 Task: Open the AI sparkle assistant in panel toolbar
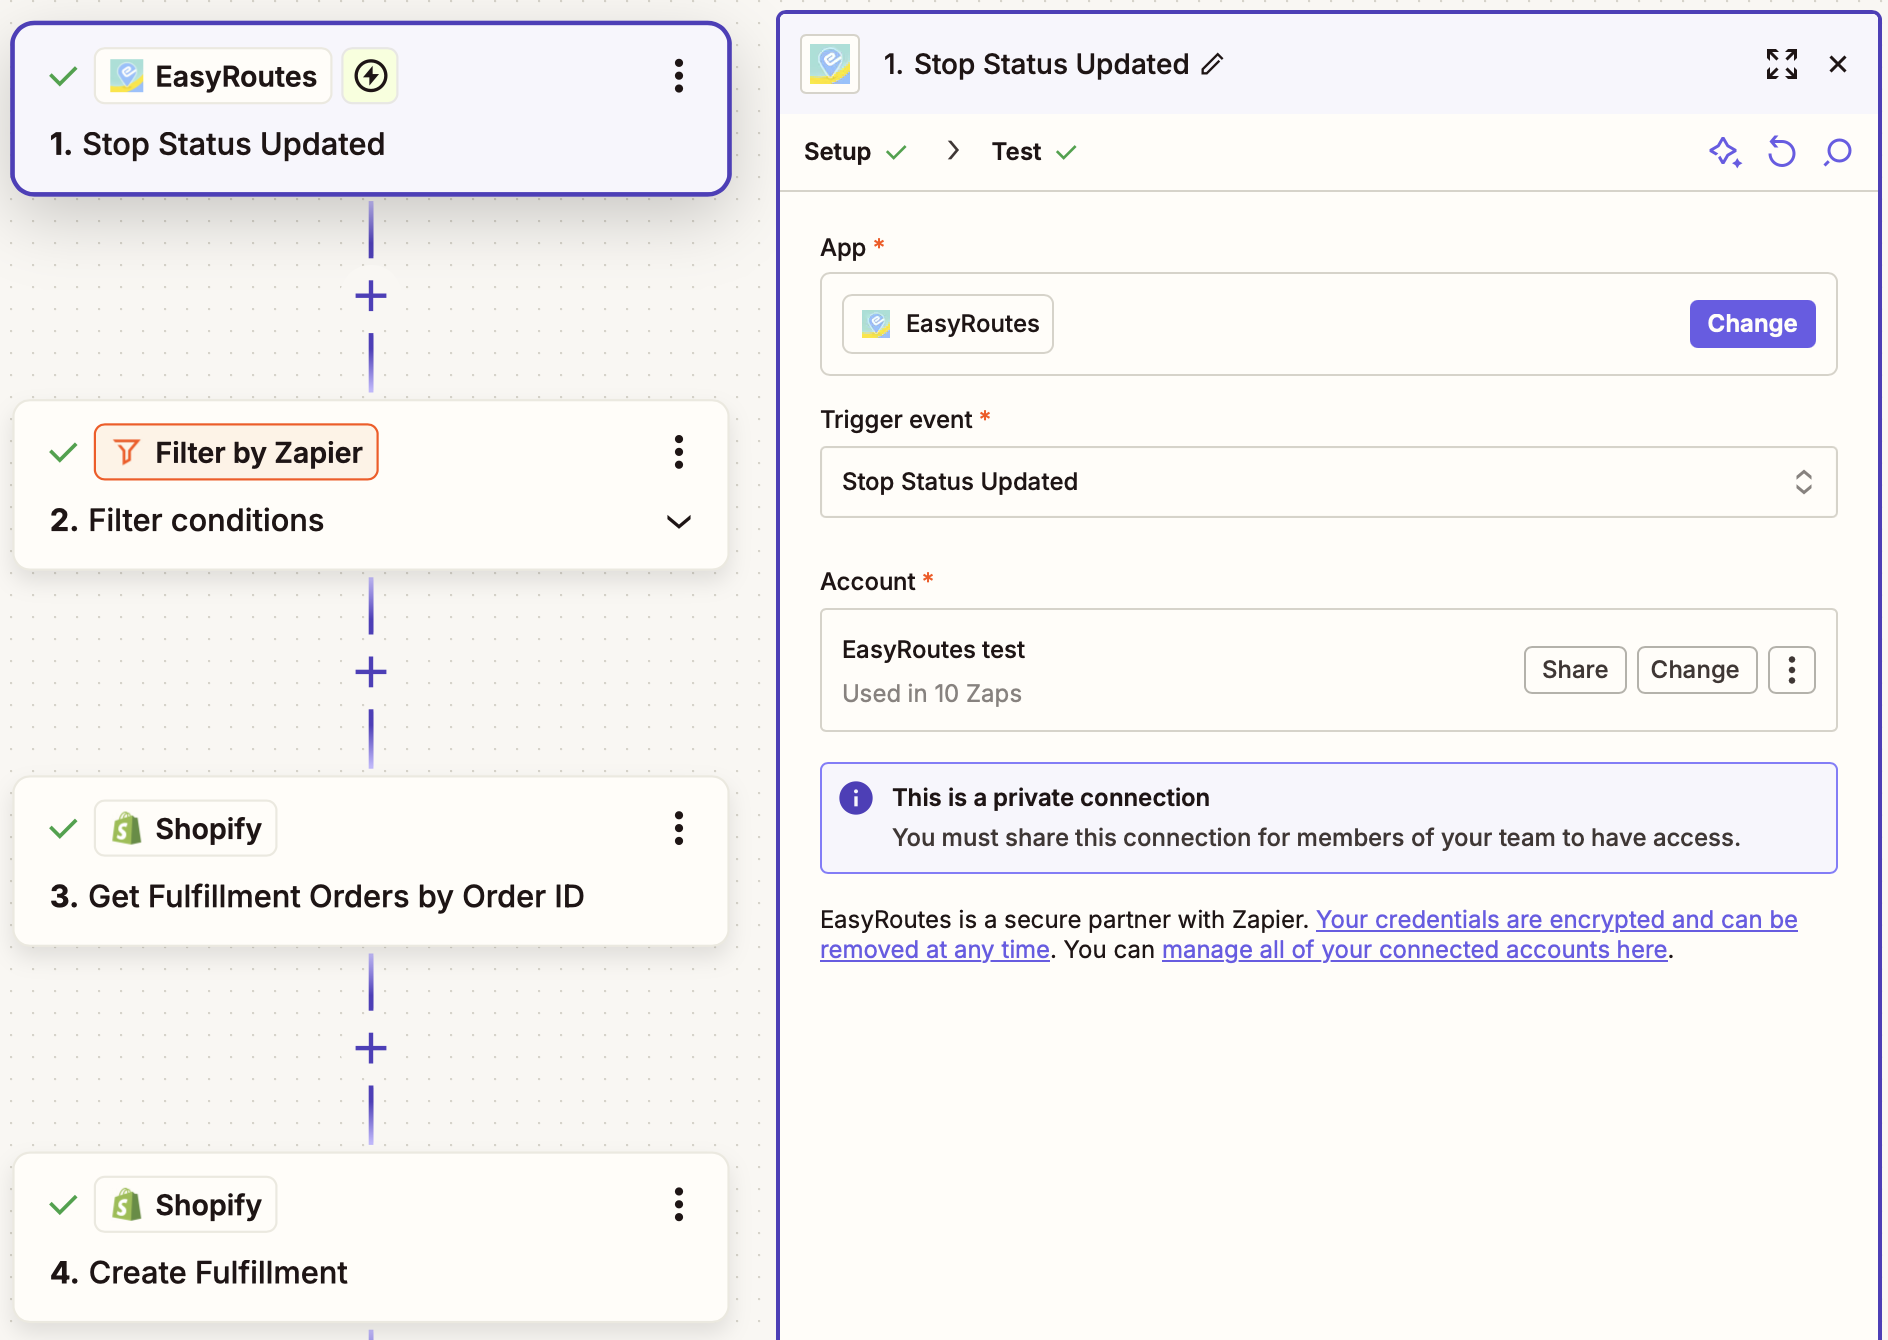1725,152
